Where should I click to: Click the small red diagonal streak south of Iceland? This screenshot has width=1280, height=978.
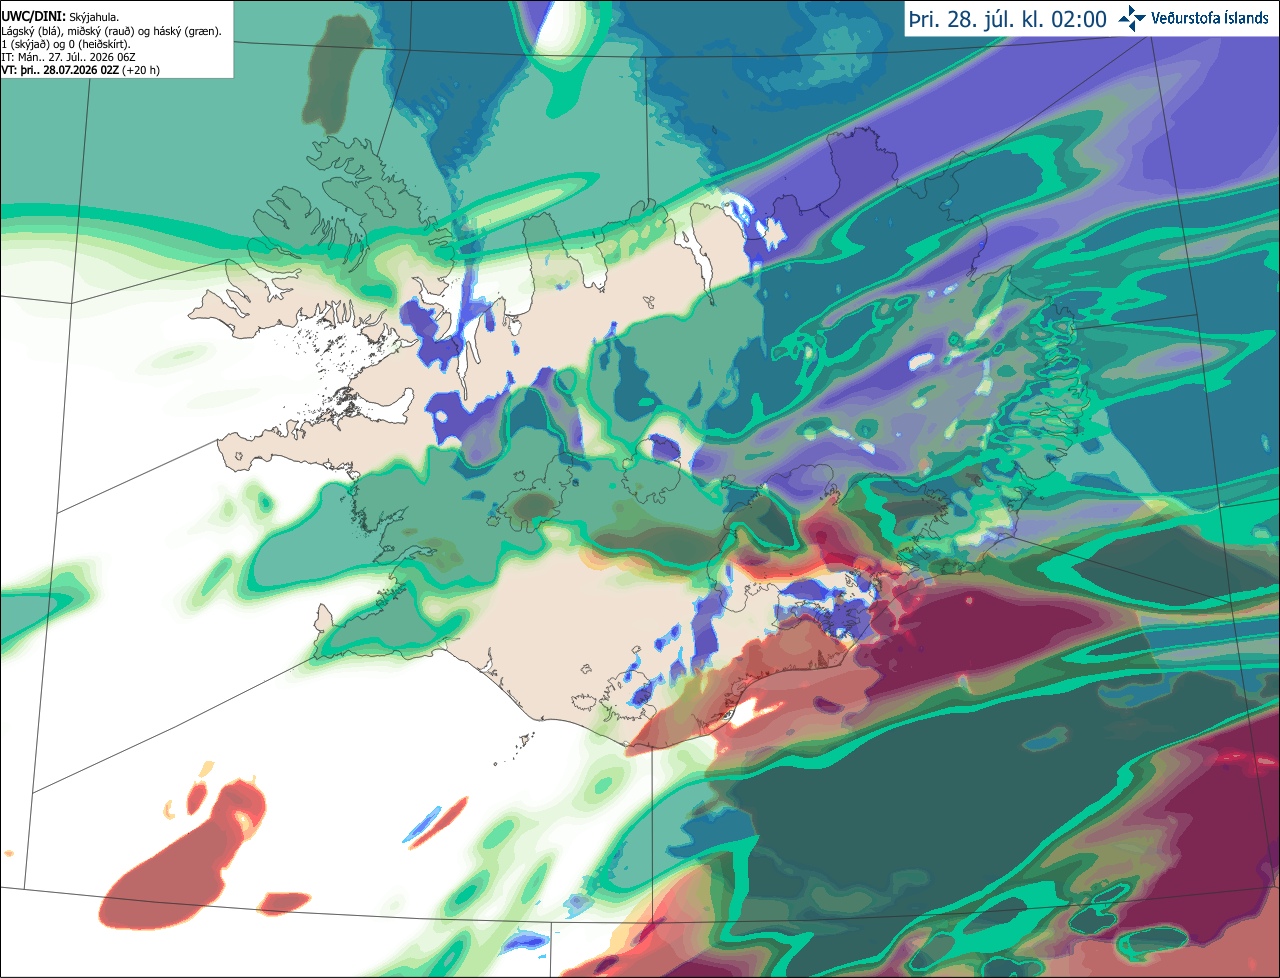point(438,822)
